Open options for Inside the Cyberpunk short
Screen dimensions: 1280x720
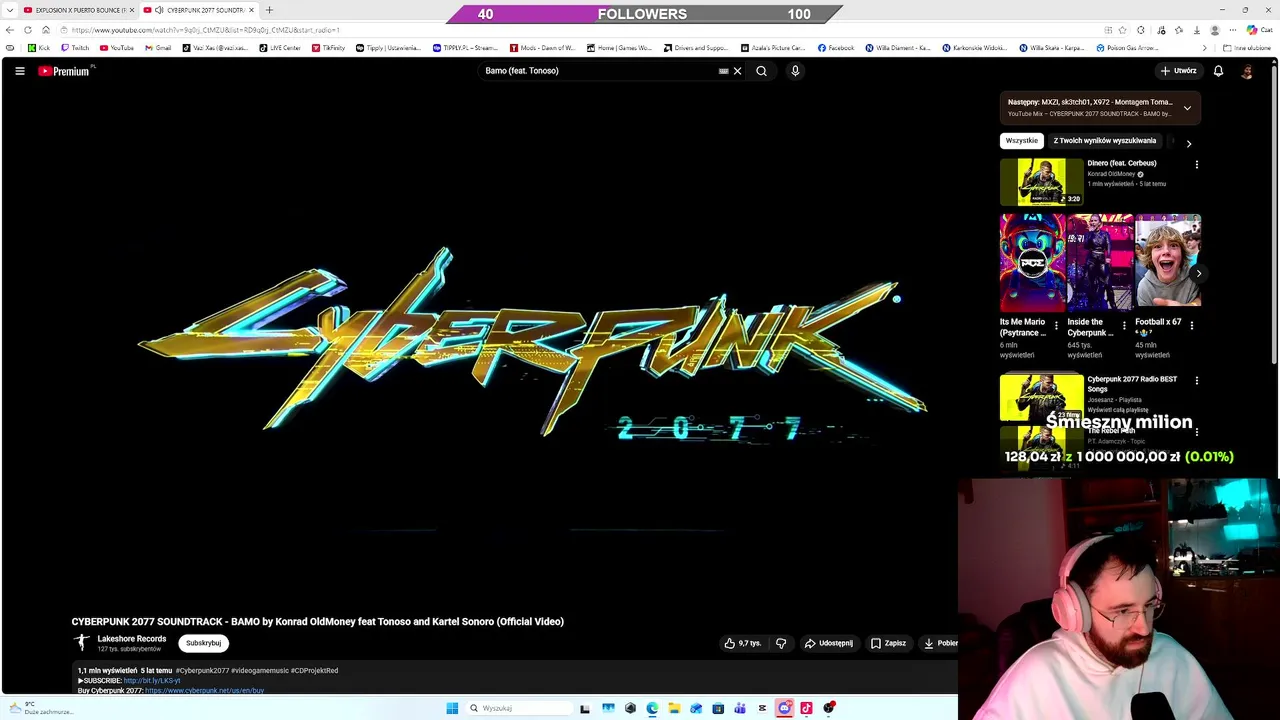click(1124, 325)
